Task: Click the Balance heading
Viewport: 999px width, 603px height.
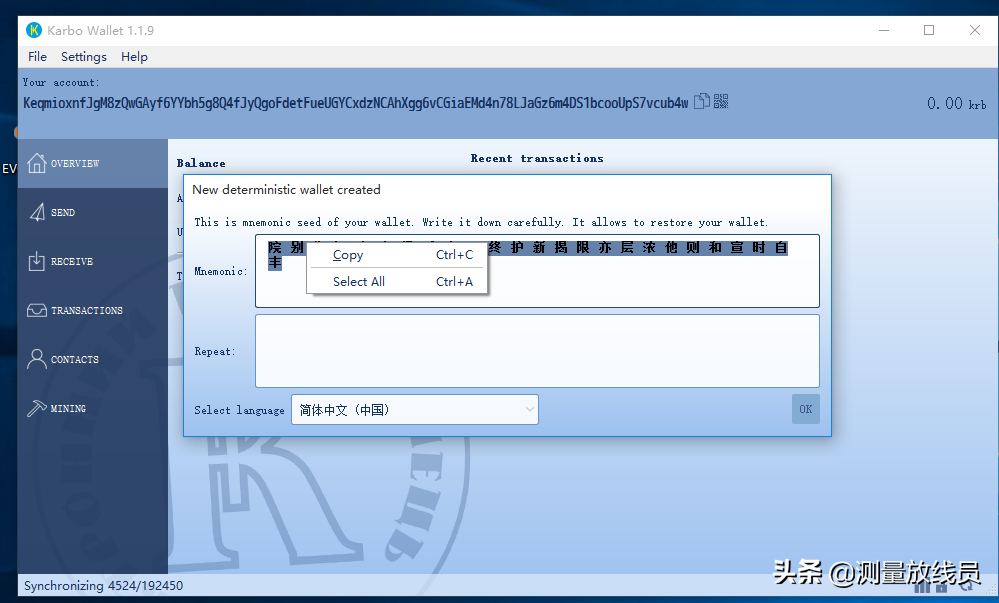Action: 201,163
